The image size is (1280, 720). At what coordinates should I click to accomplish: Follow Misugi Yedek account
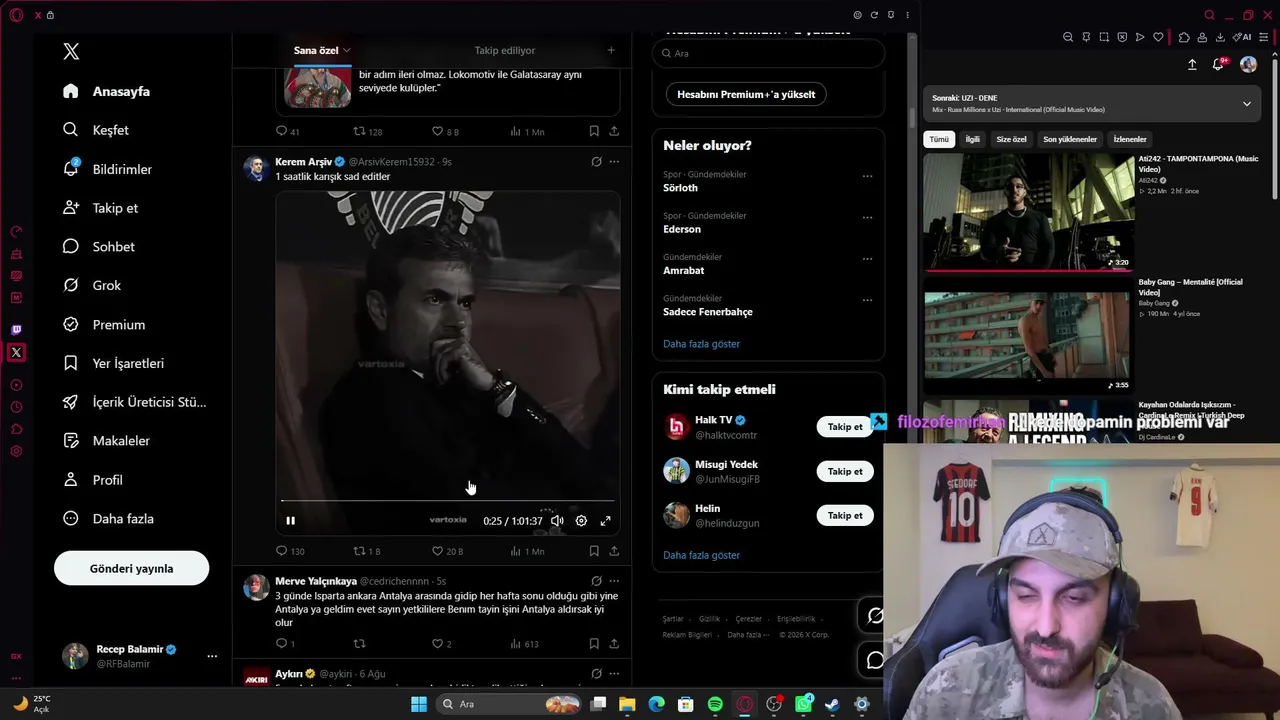tap(845, 471)
